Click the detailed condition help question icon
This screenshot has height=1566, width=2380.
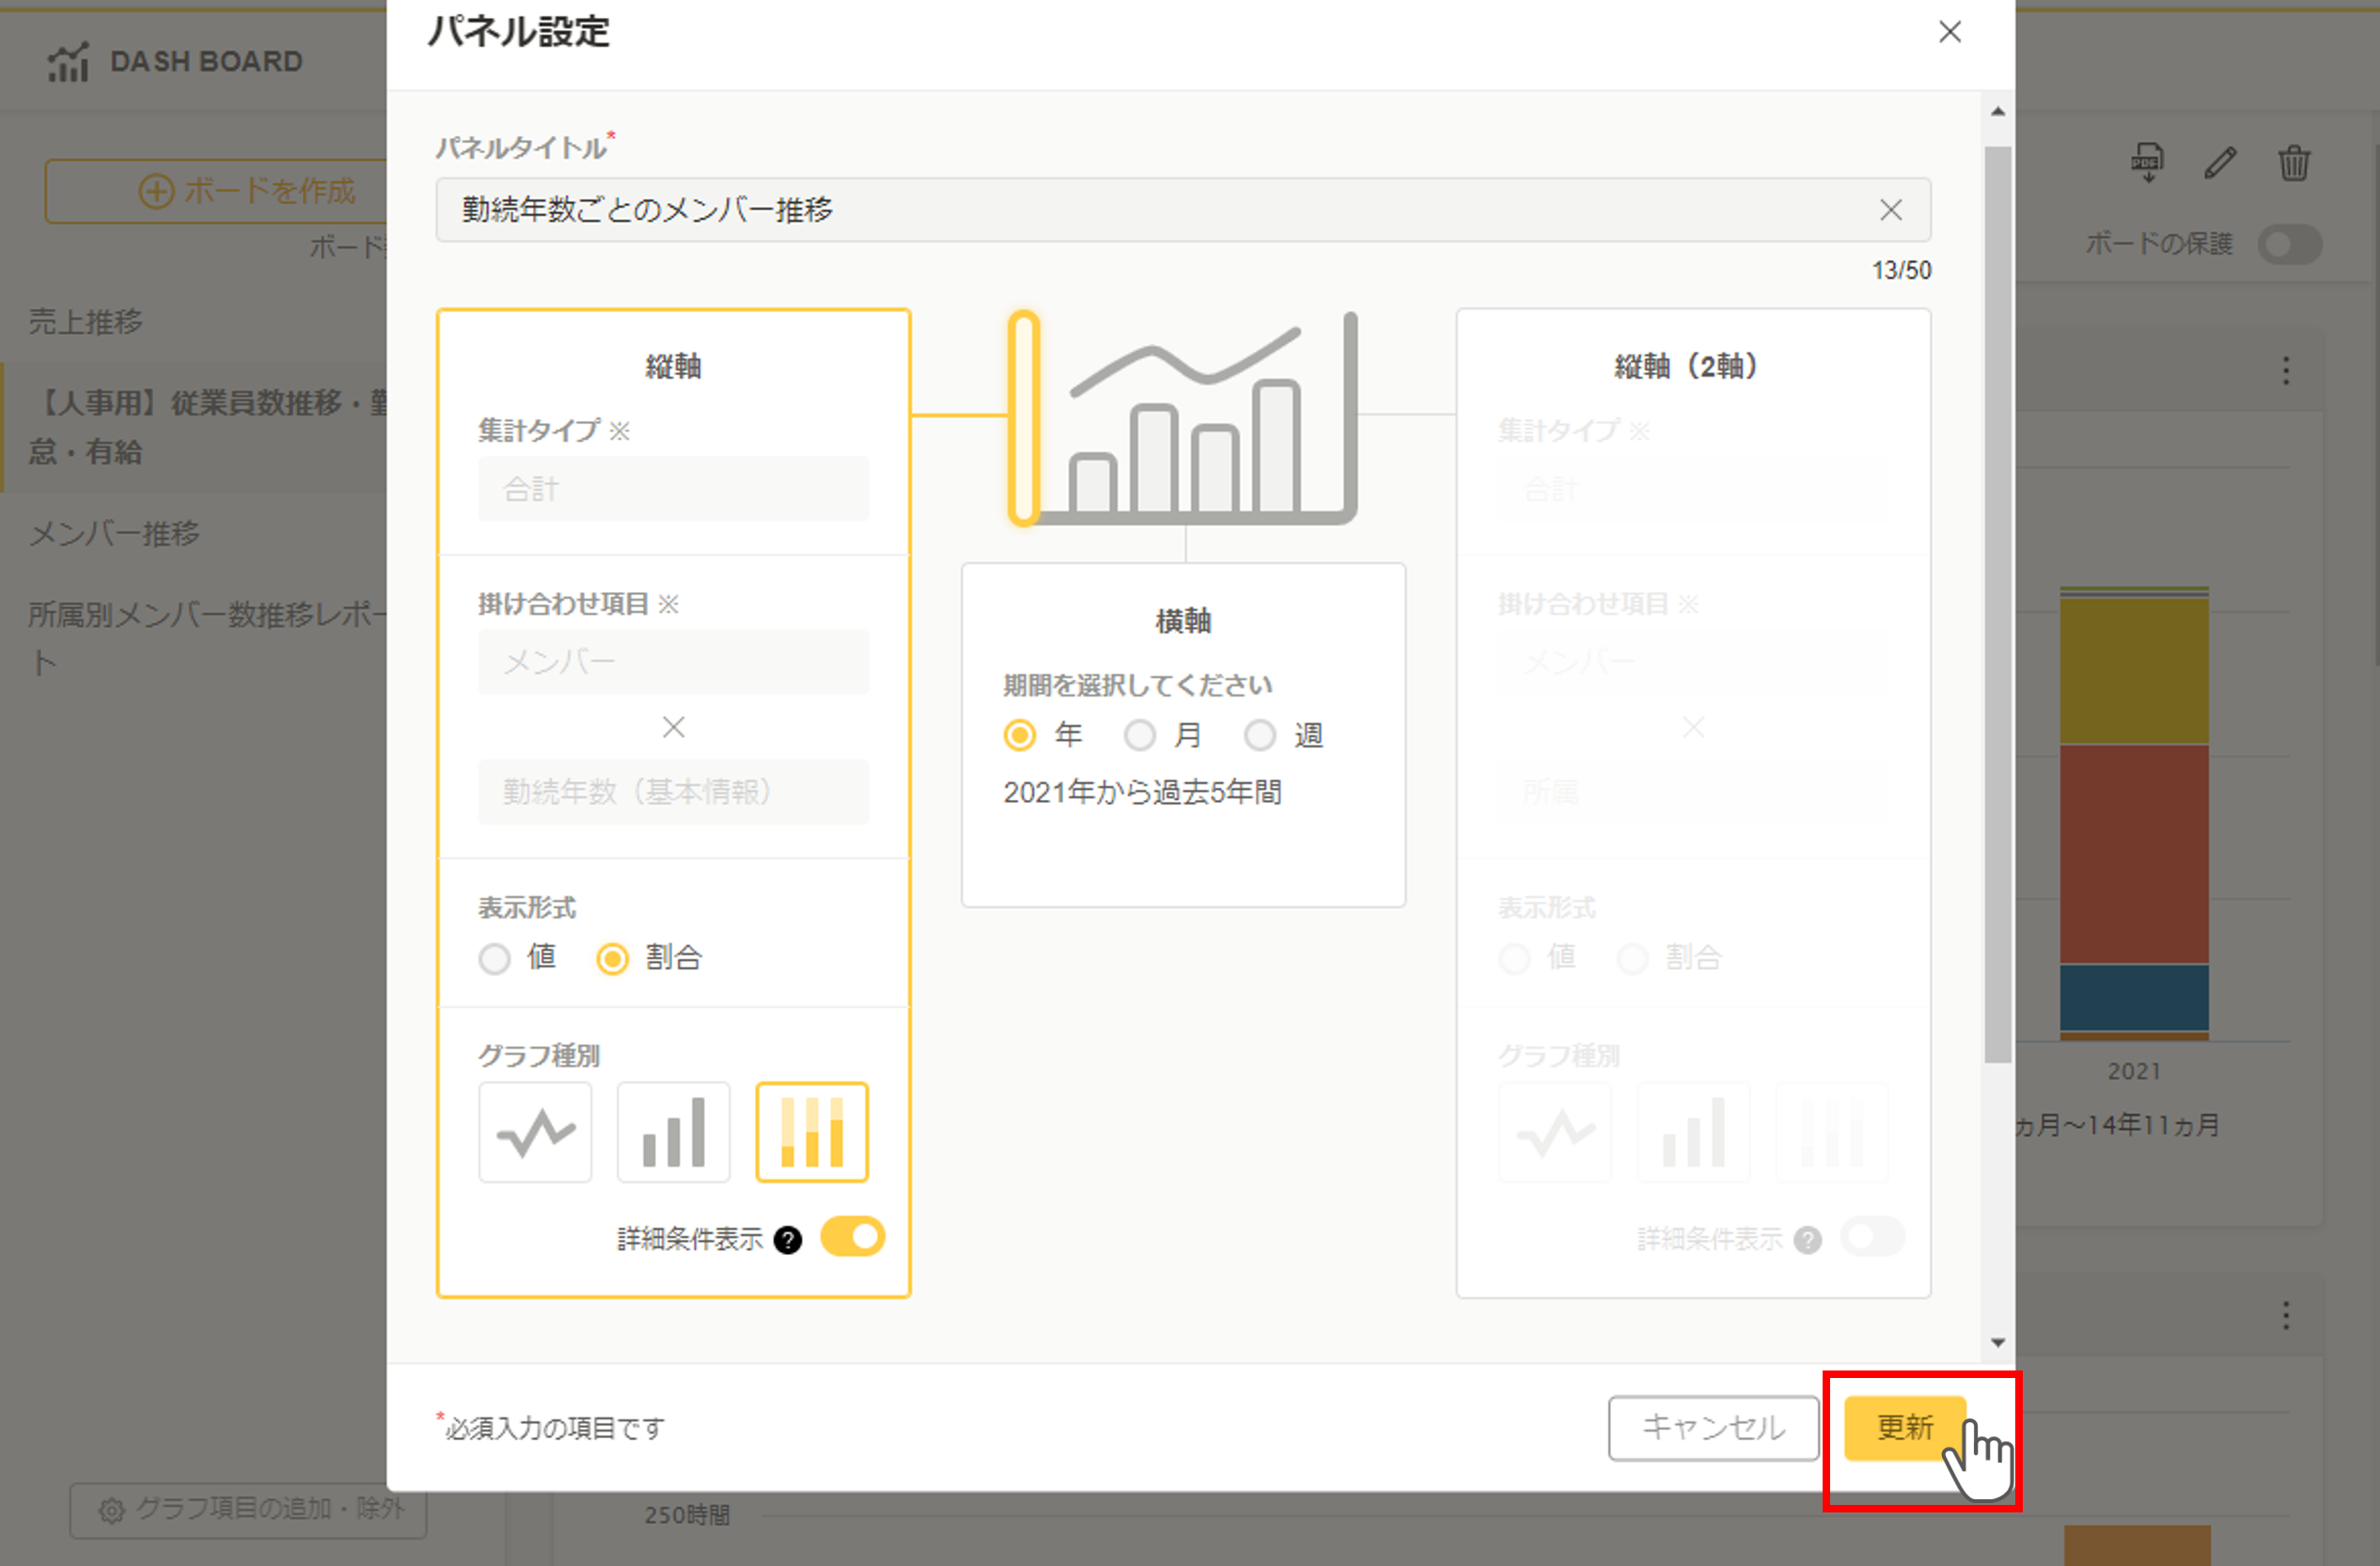788,1240
